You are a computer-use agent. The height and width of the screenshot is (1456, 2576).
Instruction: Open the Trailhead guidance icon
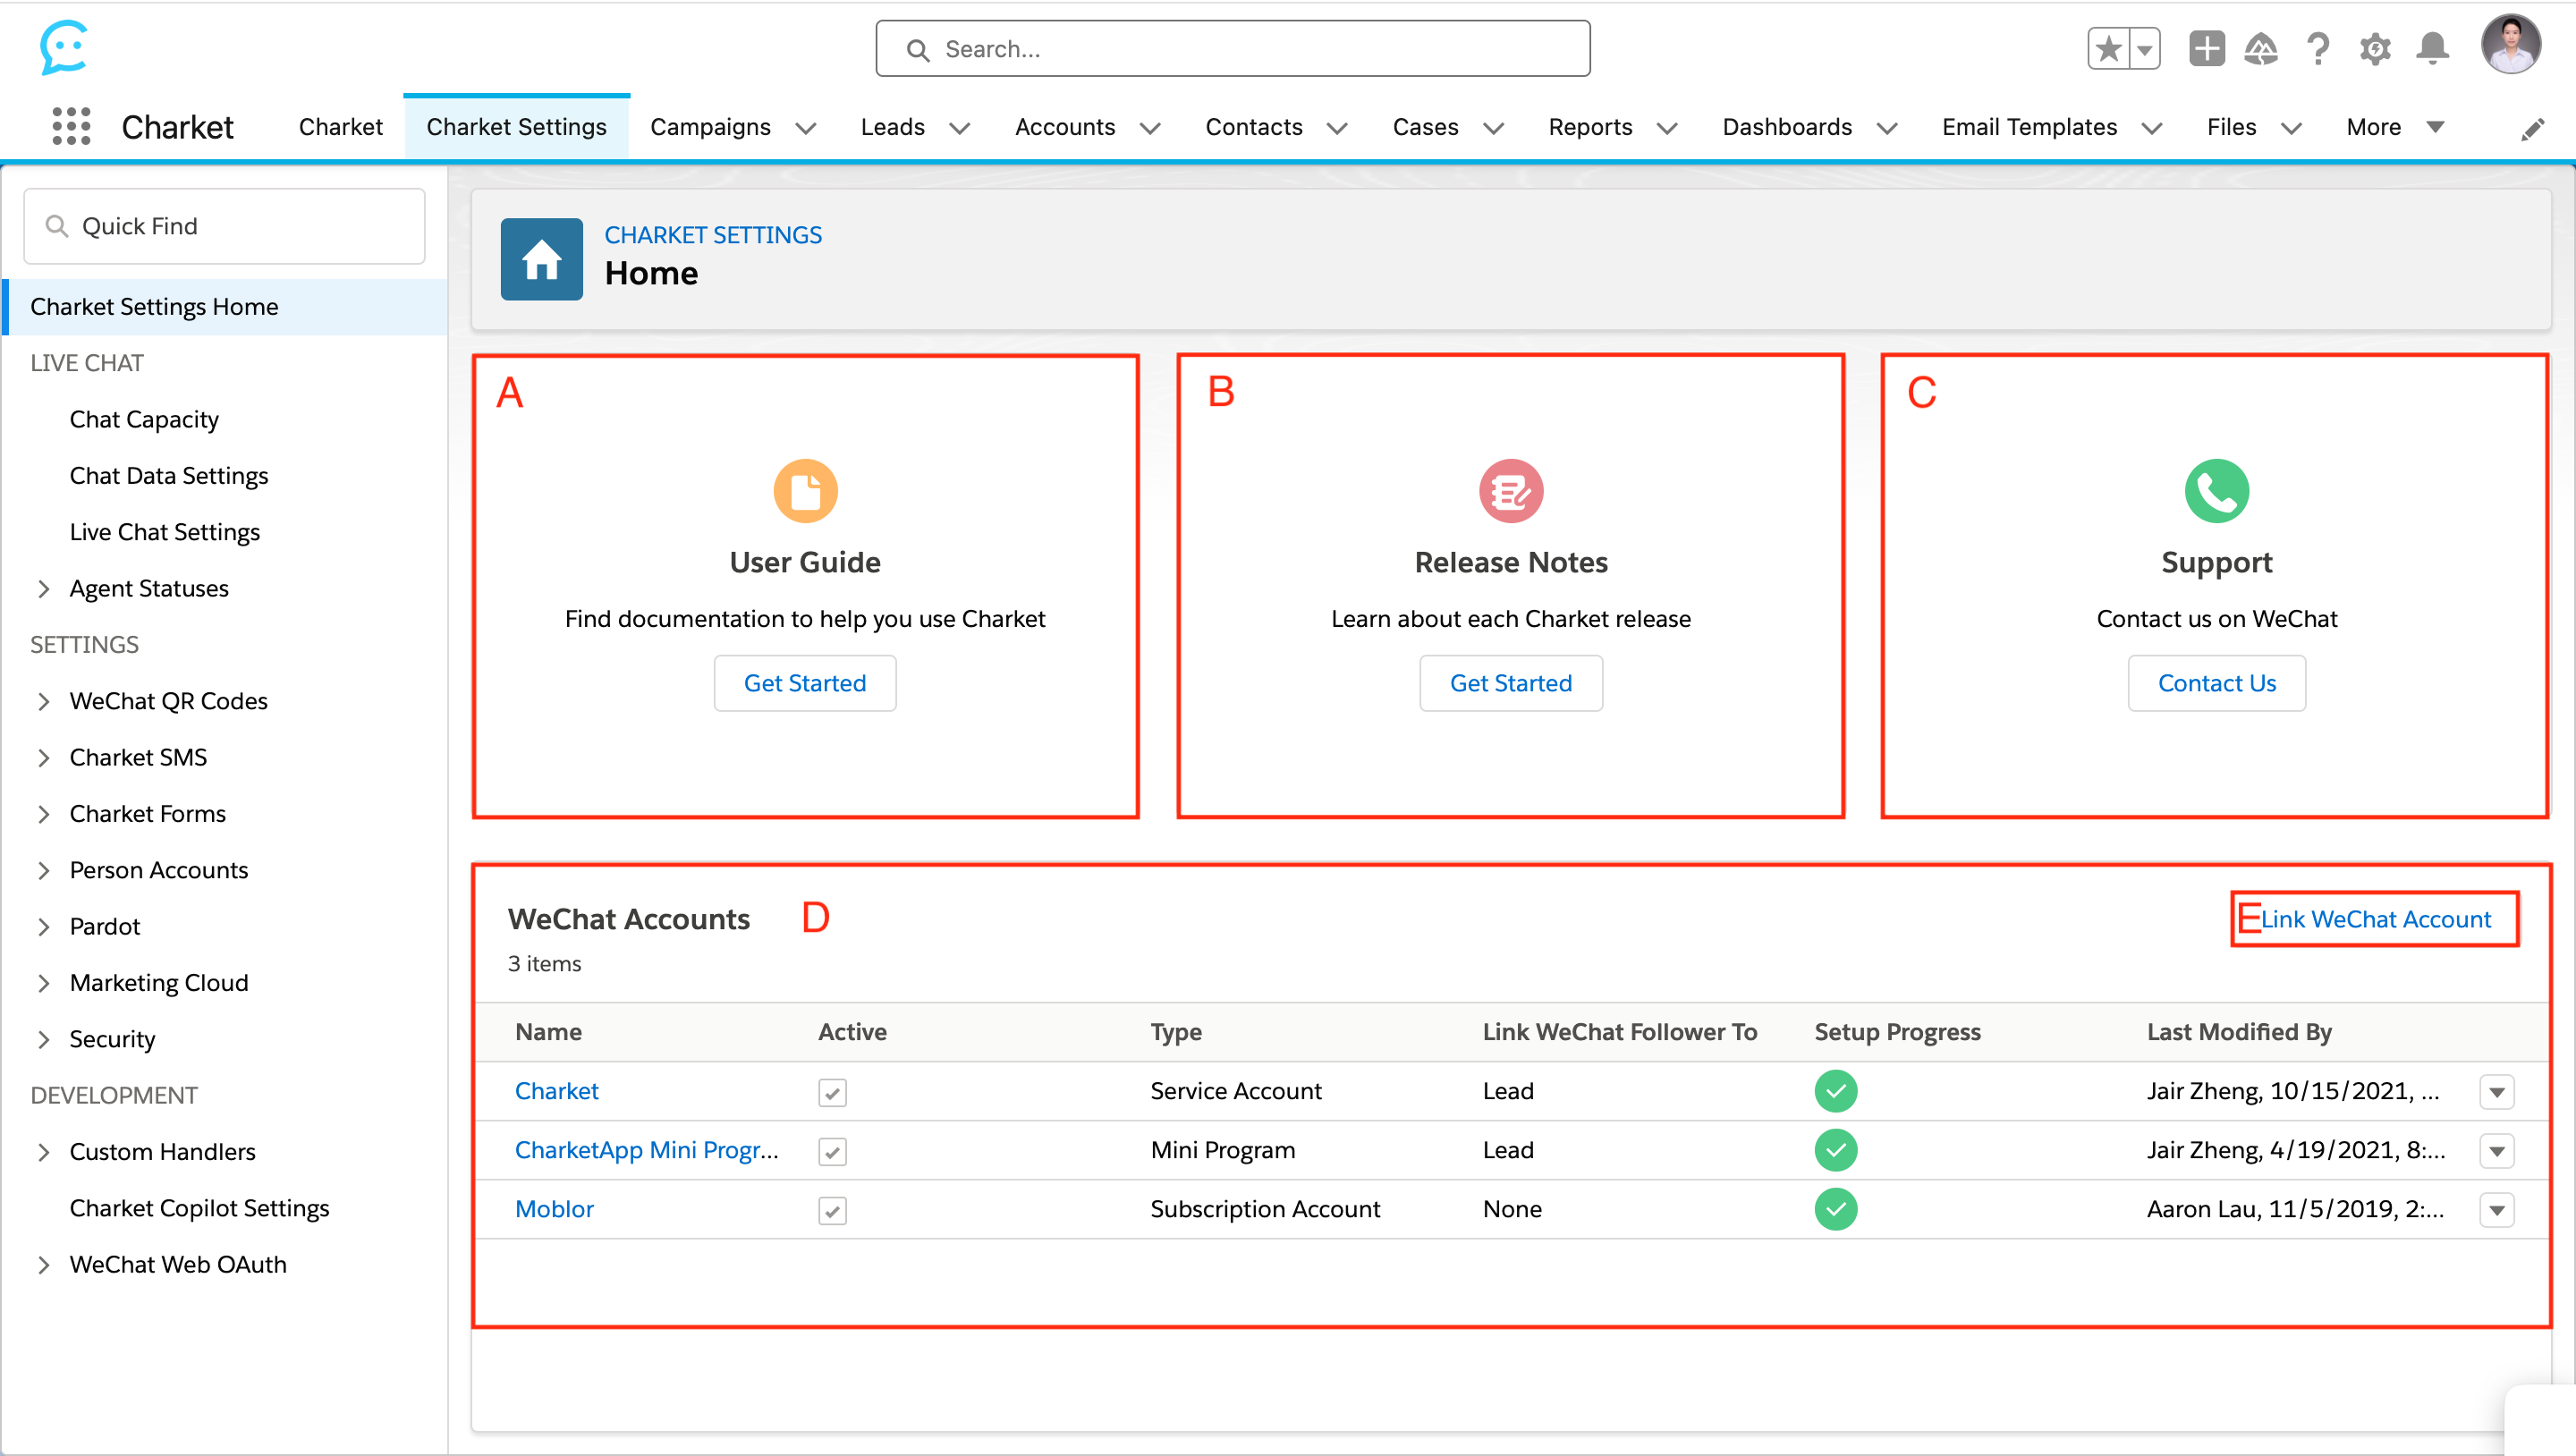2261,48
